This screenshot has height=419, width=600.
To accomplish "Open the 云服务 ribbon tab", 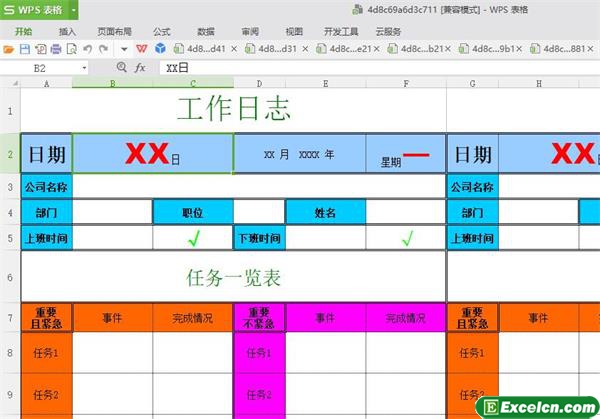I will (x=388, y=32).
